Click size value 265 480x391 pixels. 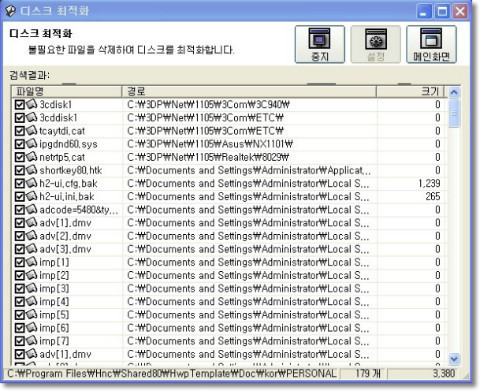pyautogui.click(x=433, y=197)
